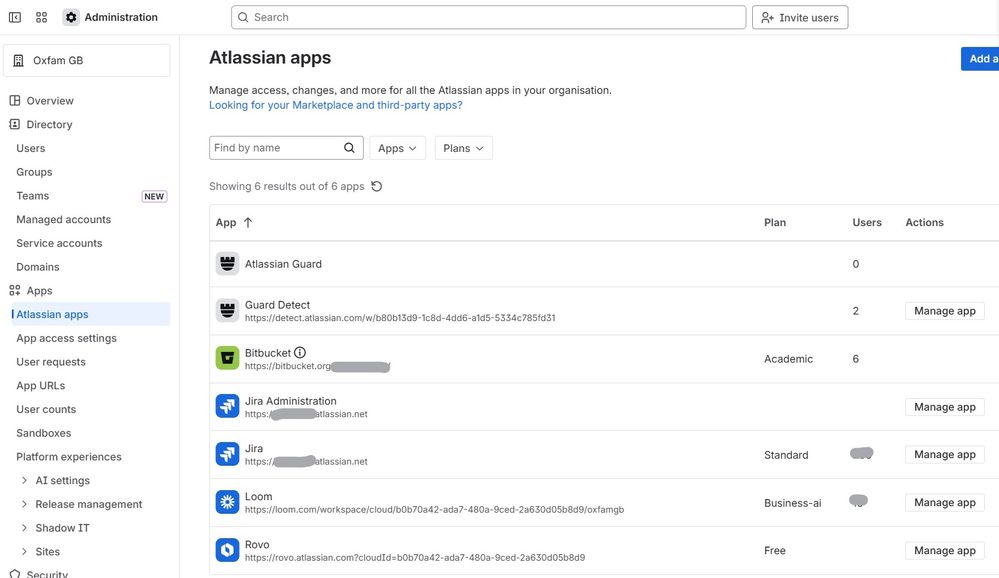Image resolution: width=999 pixels, height=578 pixels.
Task: Open Managed accounts
Action: point(64,219)
